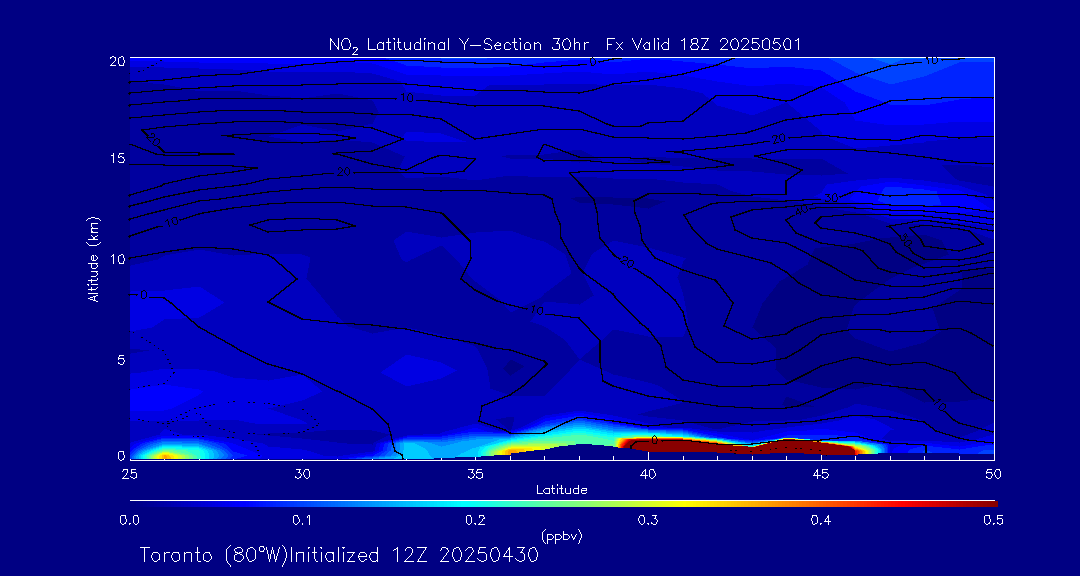
Task: Click the x-axis tick label '40'
Action: pos(648,472)
